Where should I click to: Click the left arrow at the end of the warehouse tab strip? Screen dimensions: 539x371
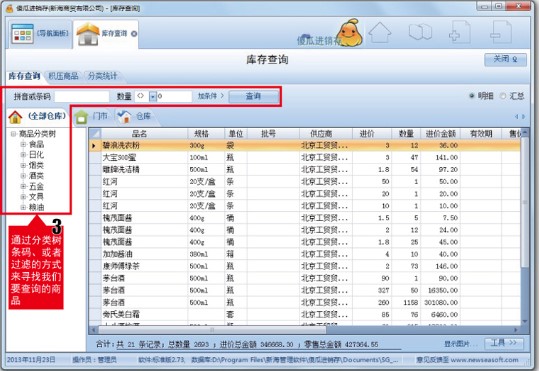517,117
